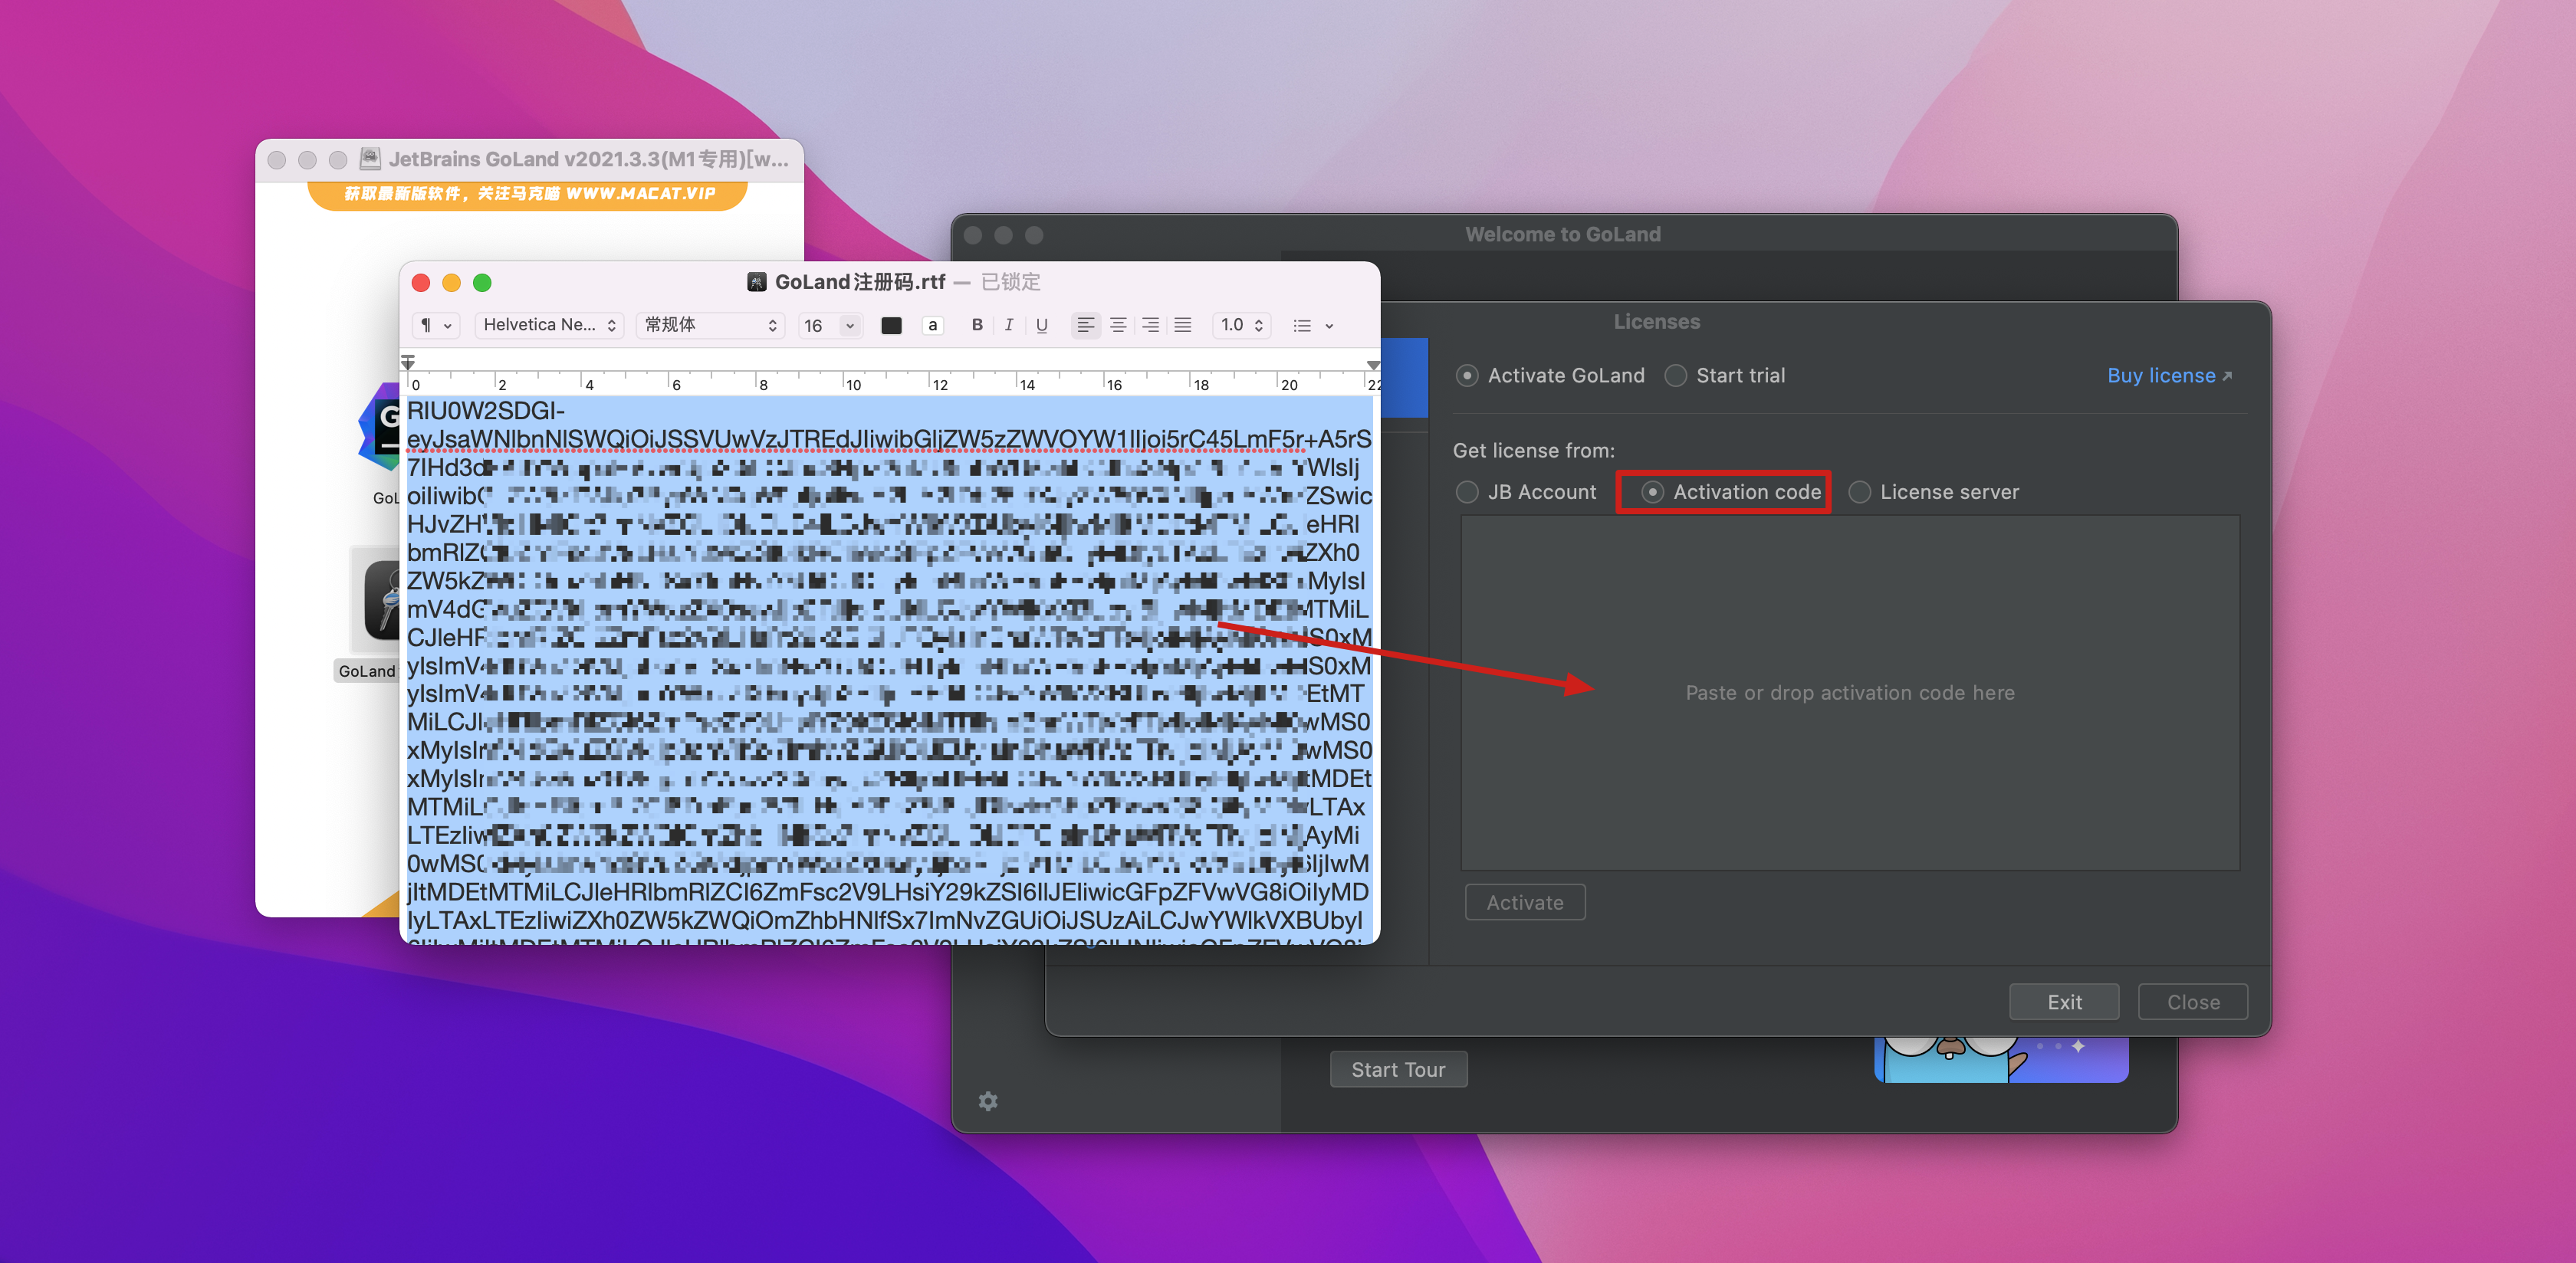Open the Buy license link
Image resolution: width=2576 pixels, height=1263 pixels.
click(x=2169, y=376)
